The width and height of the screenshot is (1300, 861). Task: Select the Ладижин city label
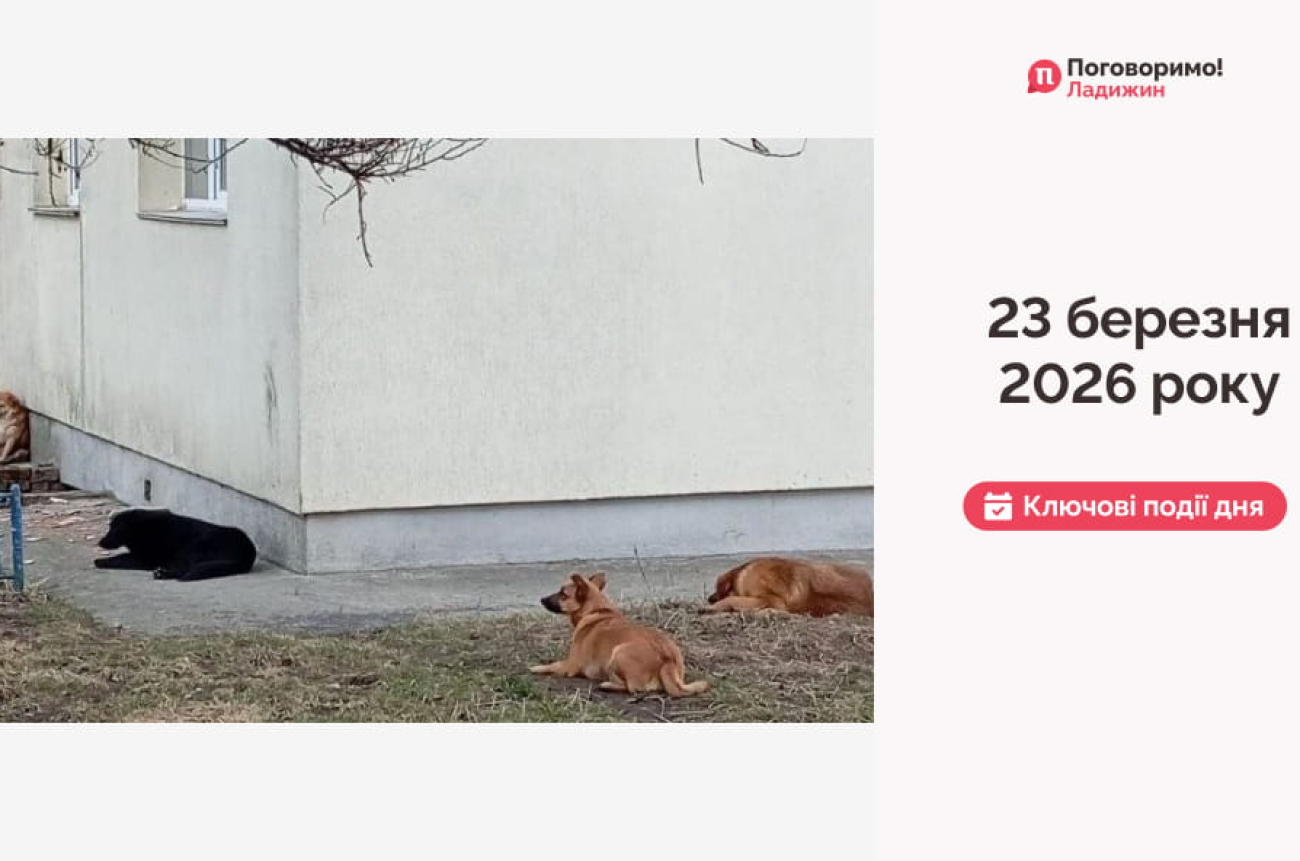[x=1115, y=90]
